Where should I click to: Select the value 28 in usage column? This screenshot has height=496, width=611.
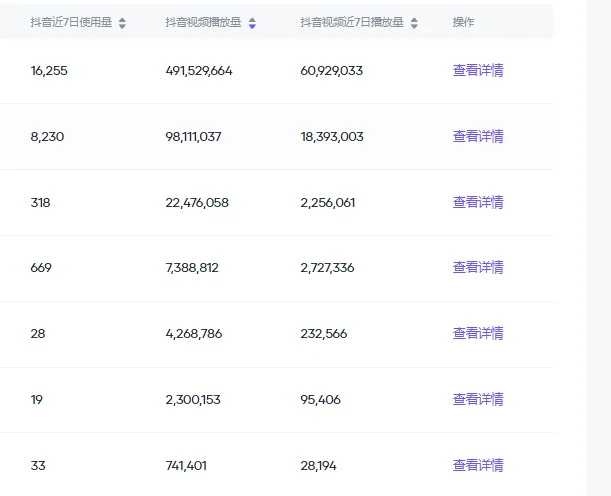[38, 334]
